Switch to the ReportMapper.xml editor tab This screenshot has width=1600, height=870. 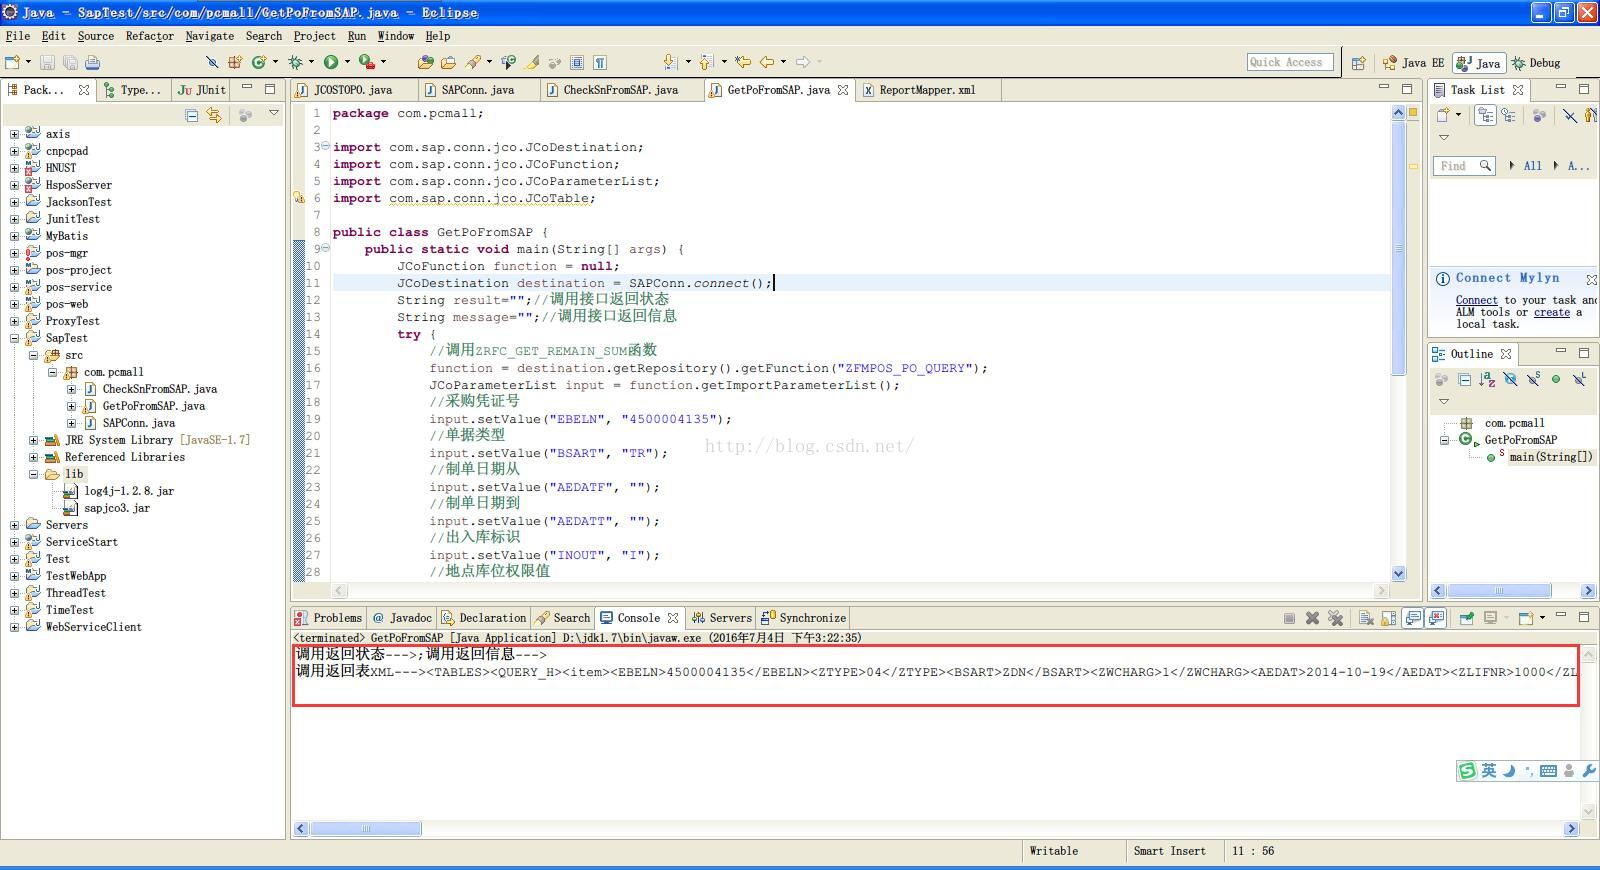click(x=927, y=90)
